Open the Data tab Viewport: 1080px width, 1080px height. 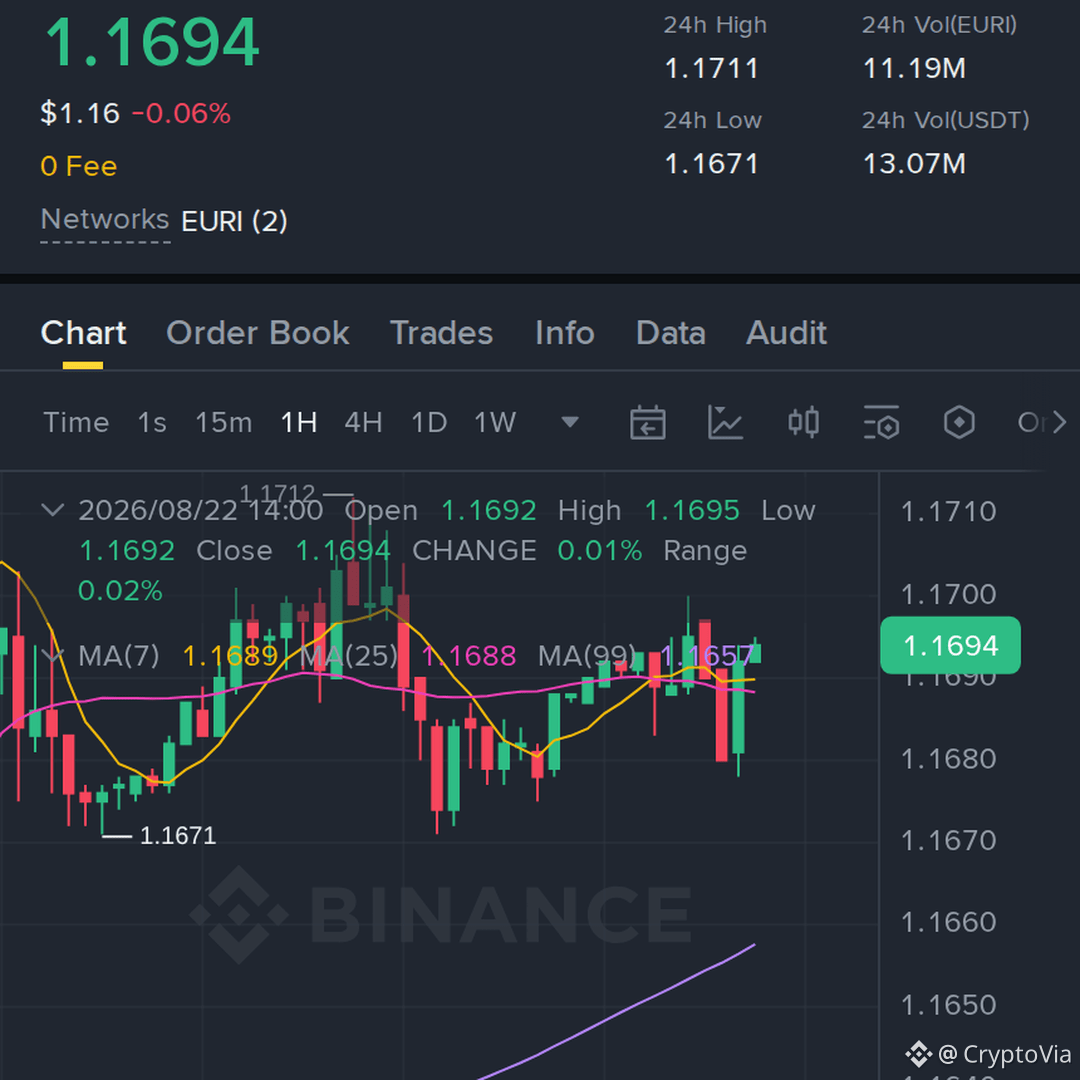(x=671, y=333)
